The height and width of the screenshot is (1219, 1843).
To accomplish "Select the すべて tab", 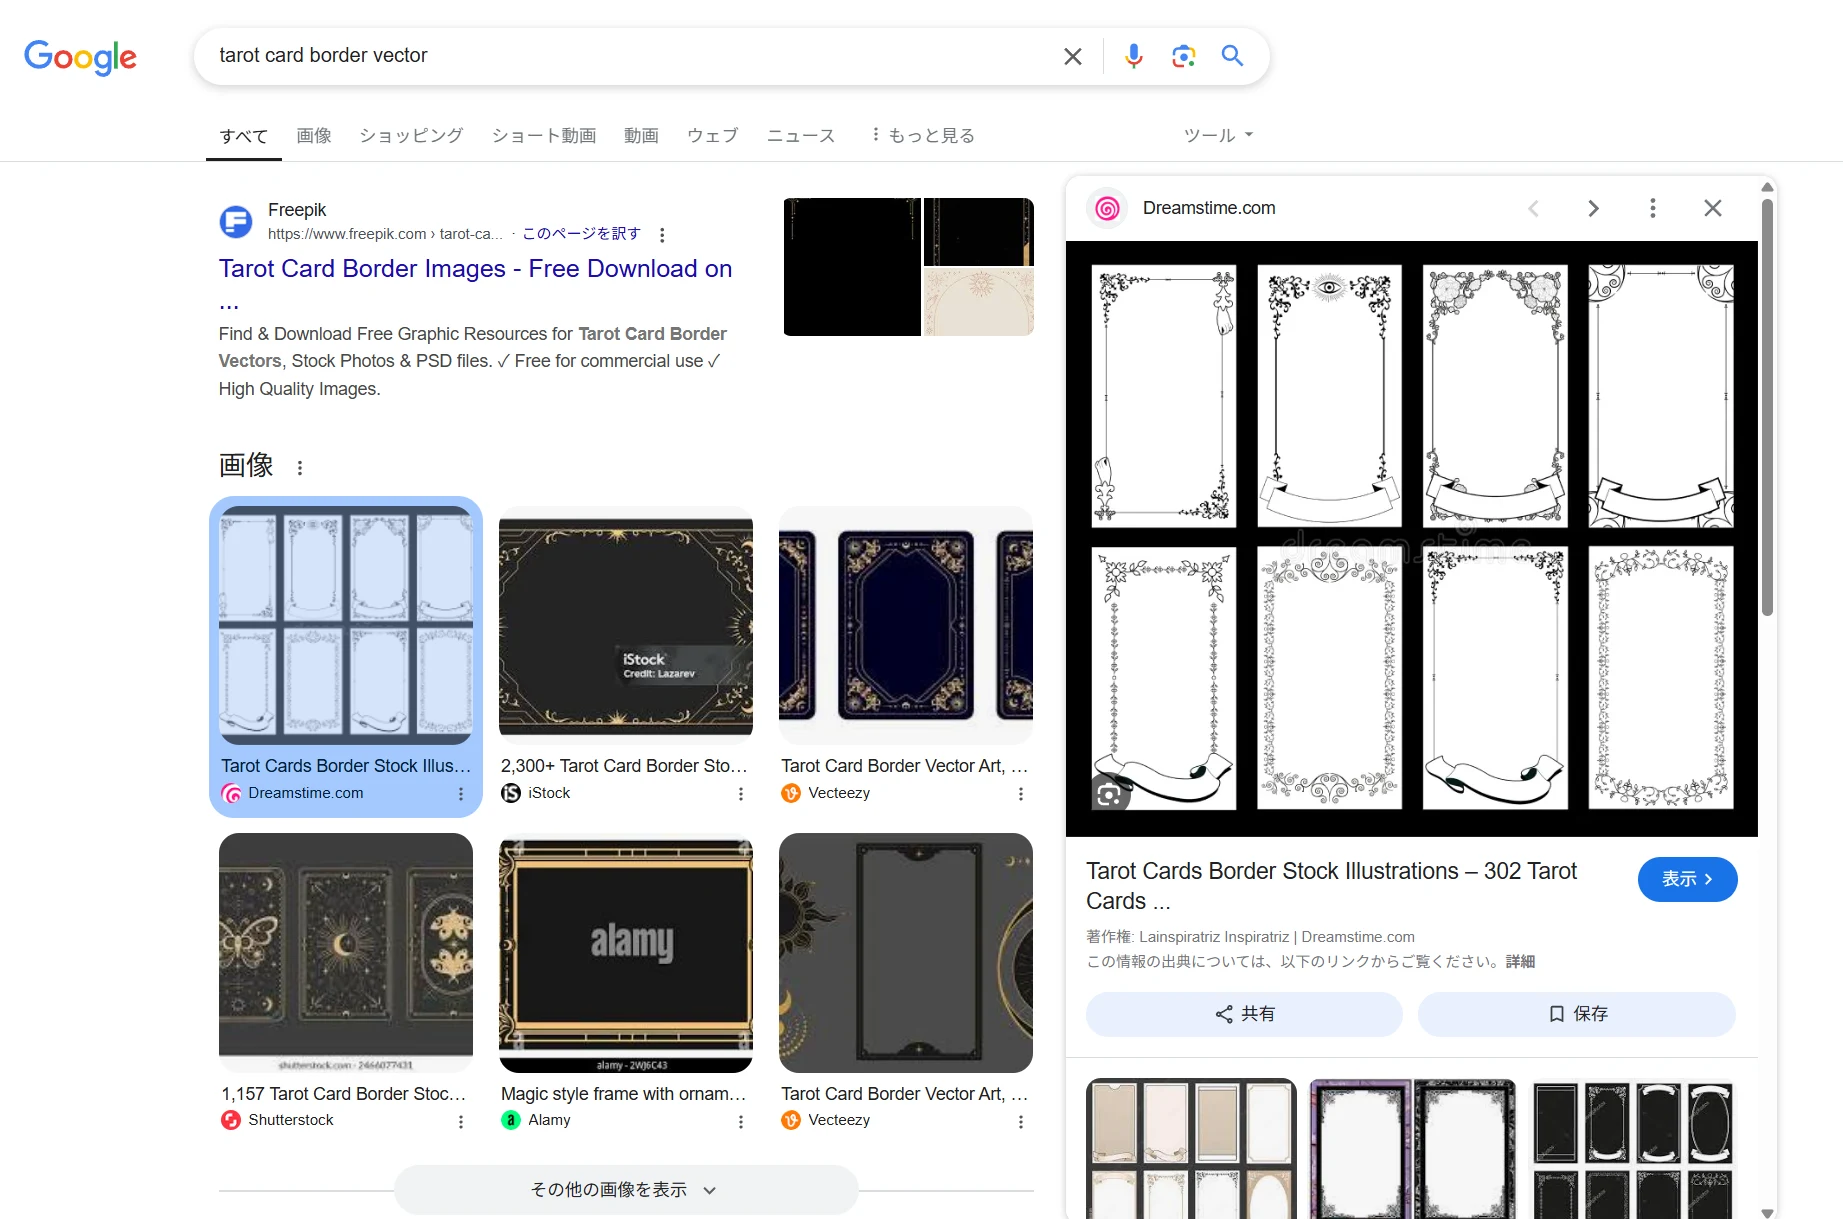I will click(x=244, y=136).
